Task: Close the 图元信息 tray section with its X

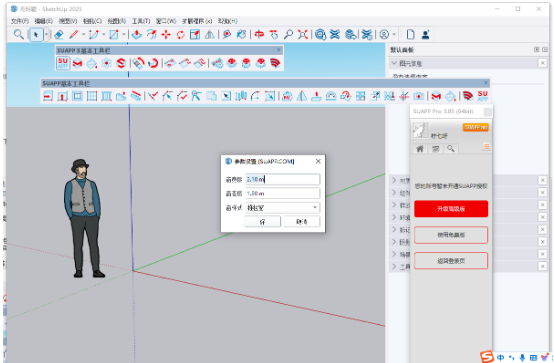Action: 543,63
